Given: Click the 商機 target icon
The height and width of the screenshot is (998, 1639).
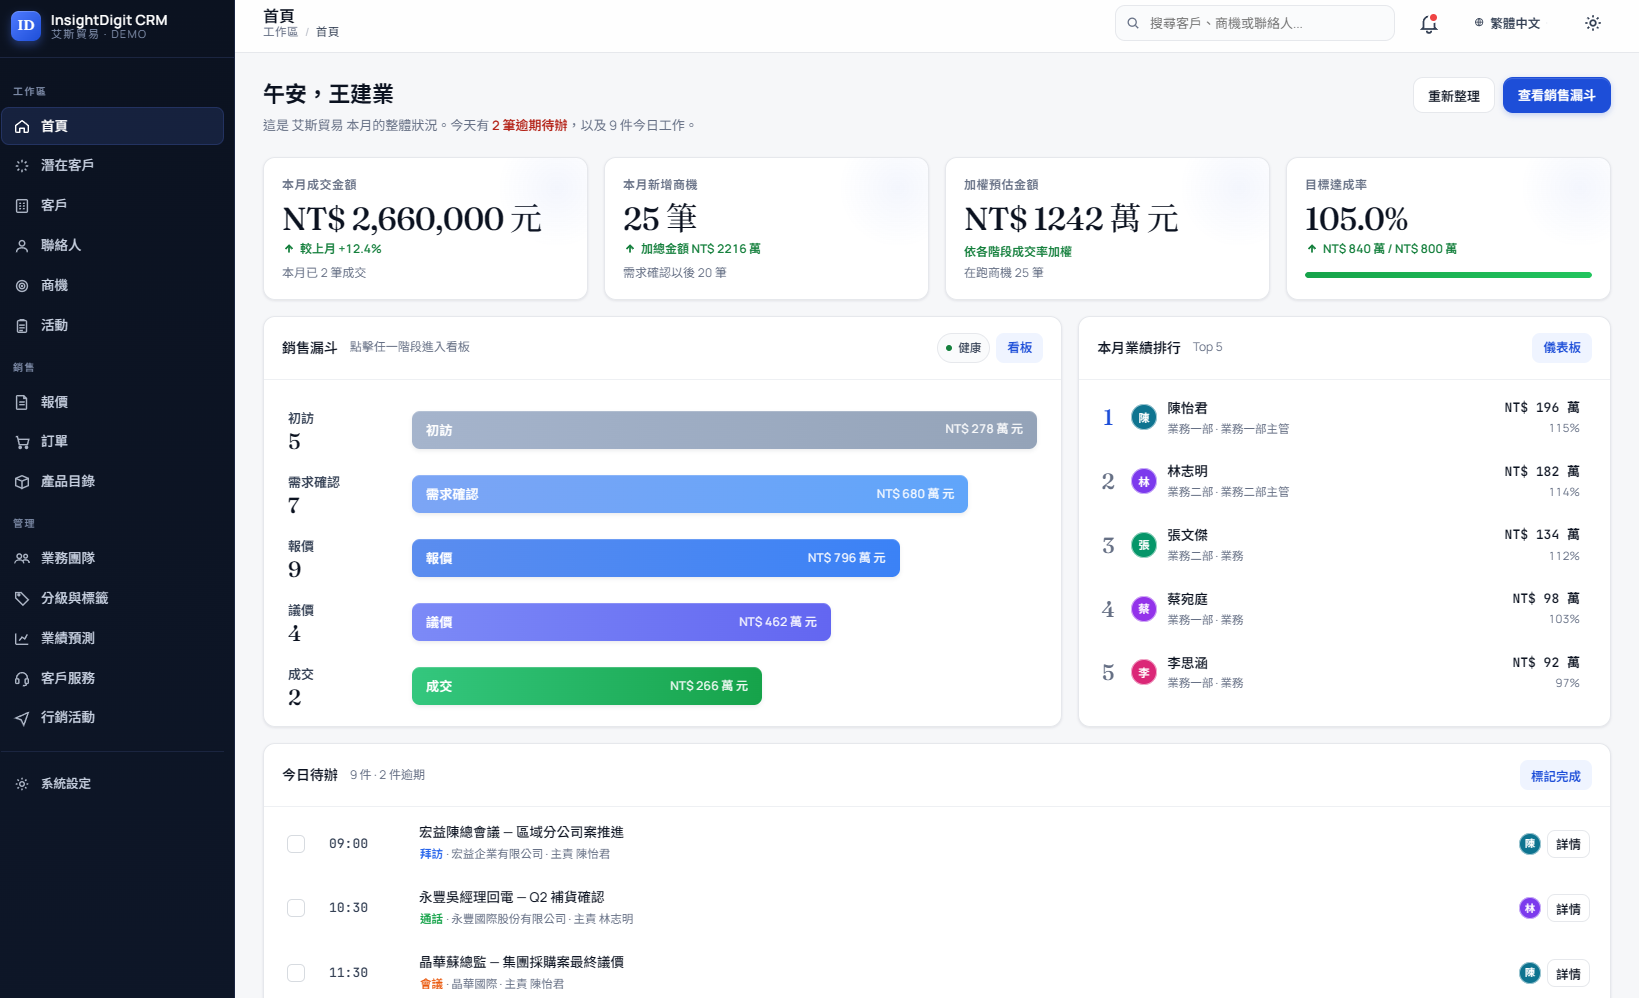Looking at the screenshot, I should click(22, 286).
